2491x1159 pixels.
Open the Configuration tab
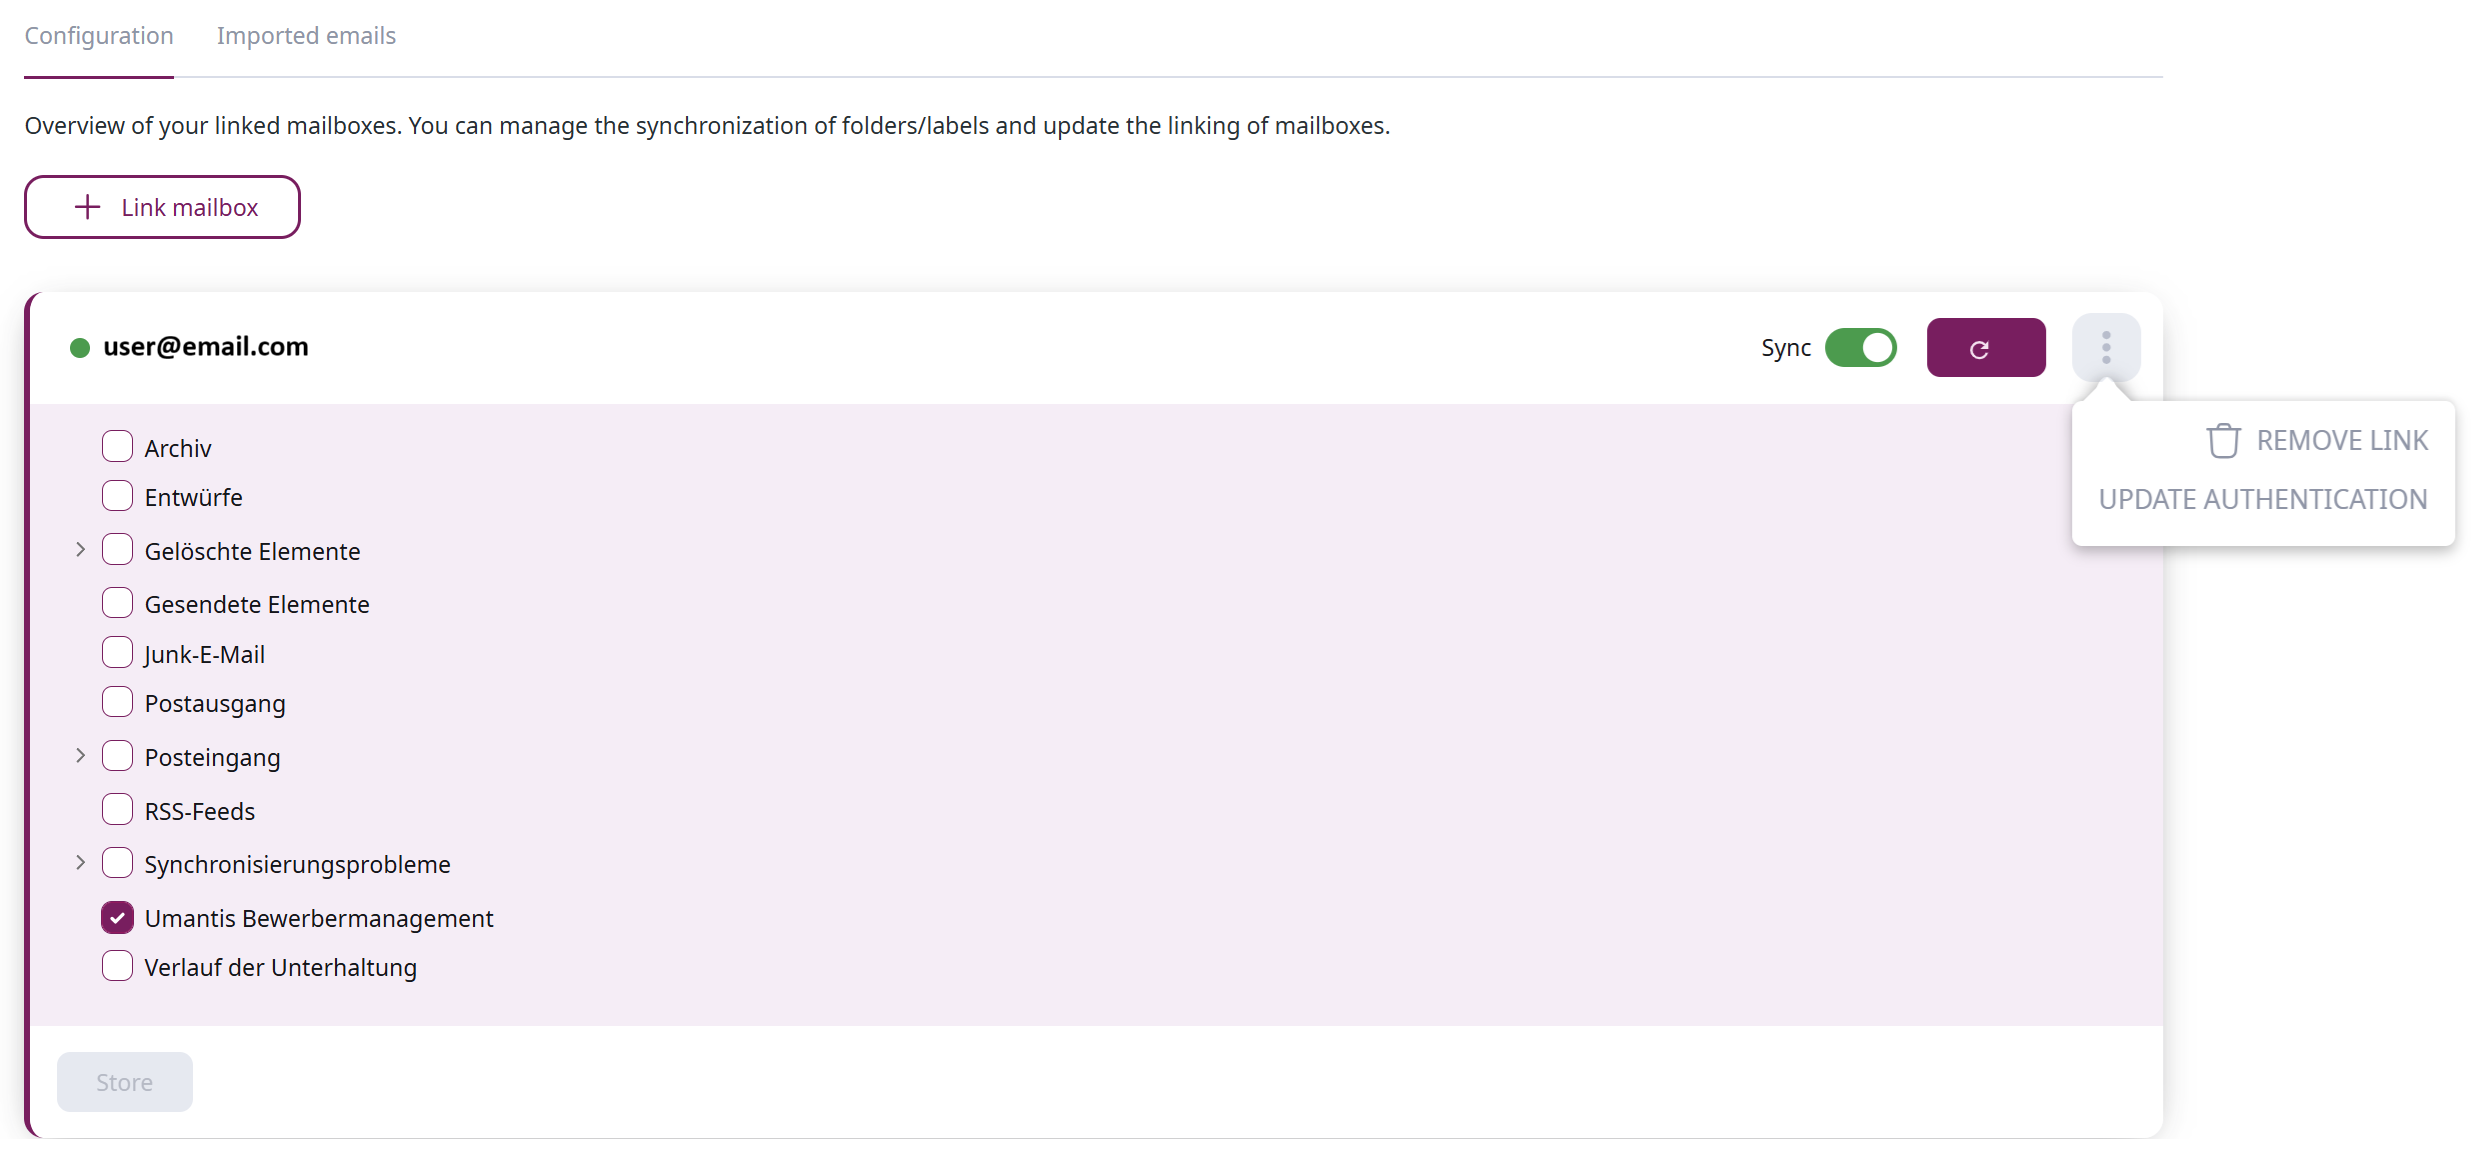pyautogui.click(x=99, y=36)
